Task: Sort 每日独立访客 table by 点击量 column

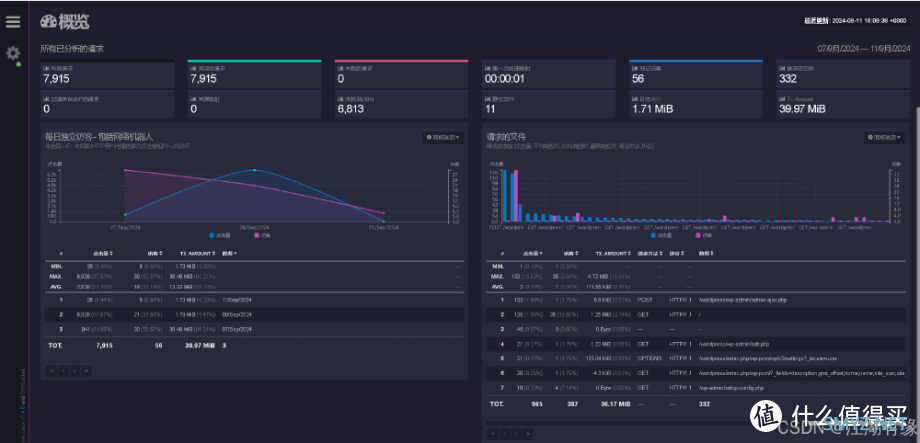Action: 103,253
